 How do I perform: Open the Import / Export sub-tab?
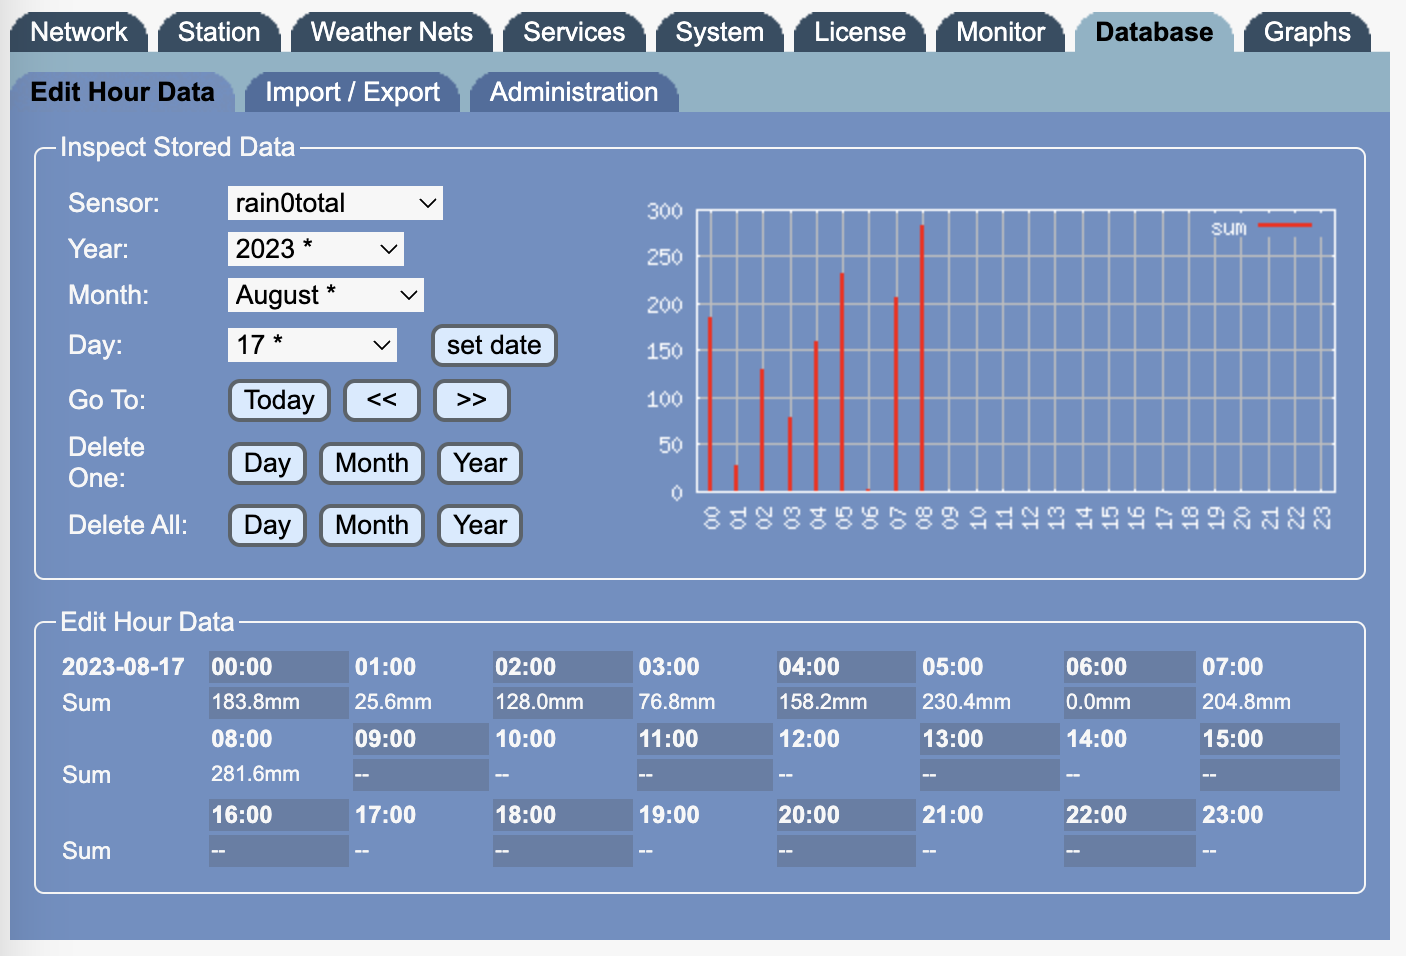click(352, 92)
